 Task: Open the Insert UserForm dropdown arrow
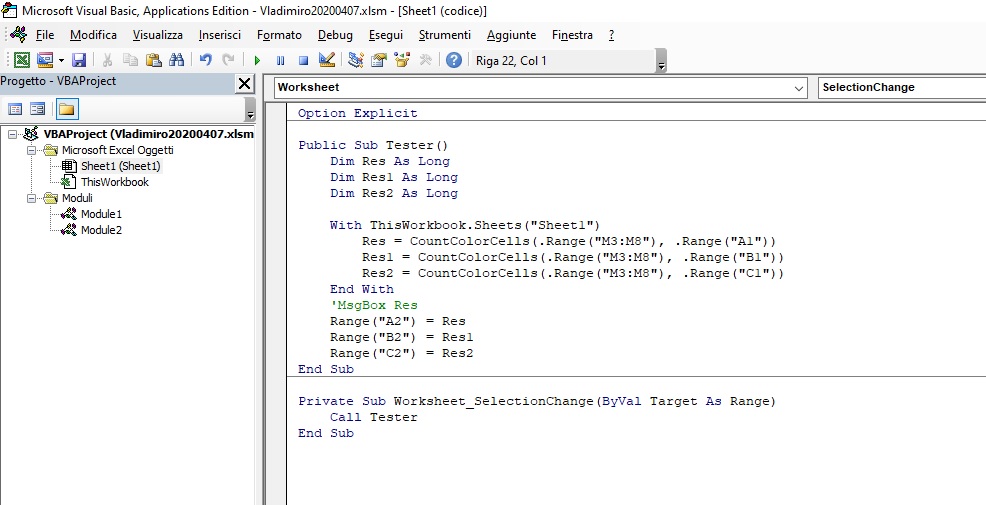tap(61, 60)
